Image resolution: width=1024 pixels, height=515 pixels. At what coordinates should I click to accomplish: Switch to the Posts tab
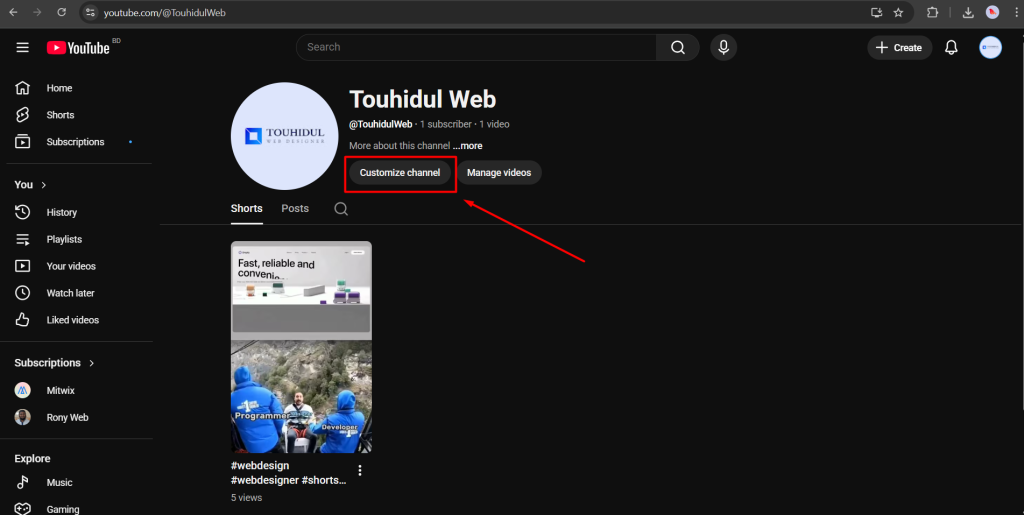(295, 209)
